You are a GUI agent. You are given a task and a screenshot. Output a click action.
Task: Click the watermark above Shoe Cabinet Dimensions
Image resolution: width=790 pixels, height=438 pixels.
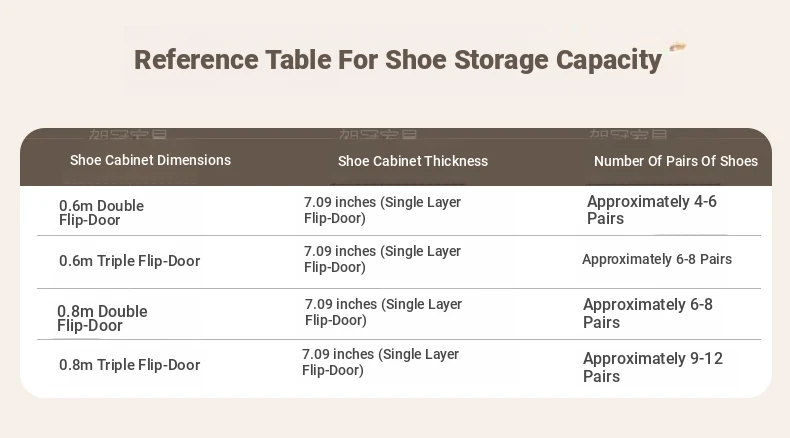point(128,135)
